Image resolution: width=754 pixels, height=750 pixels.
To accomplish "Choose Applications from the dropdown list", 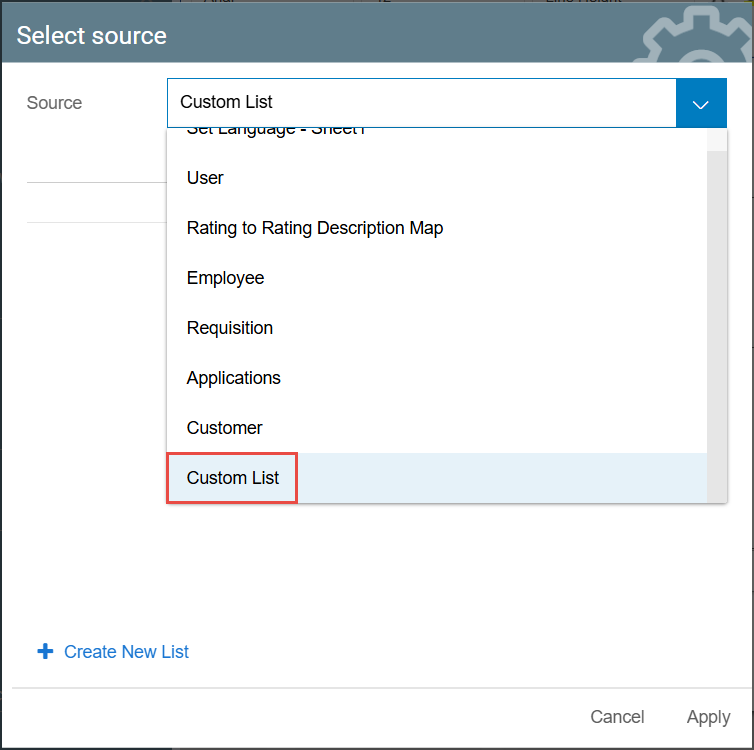I will 234,378.
